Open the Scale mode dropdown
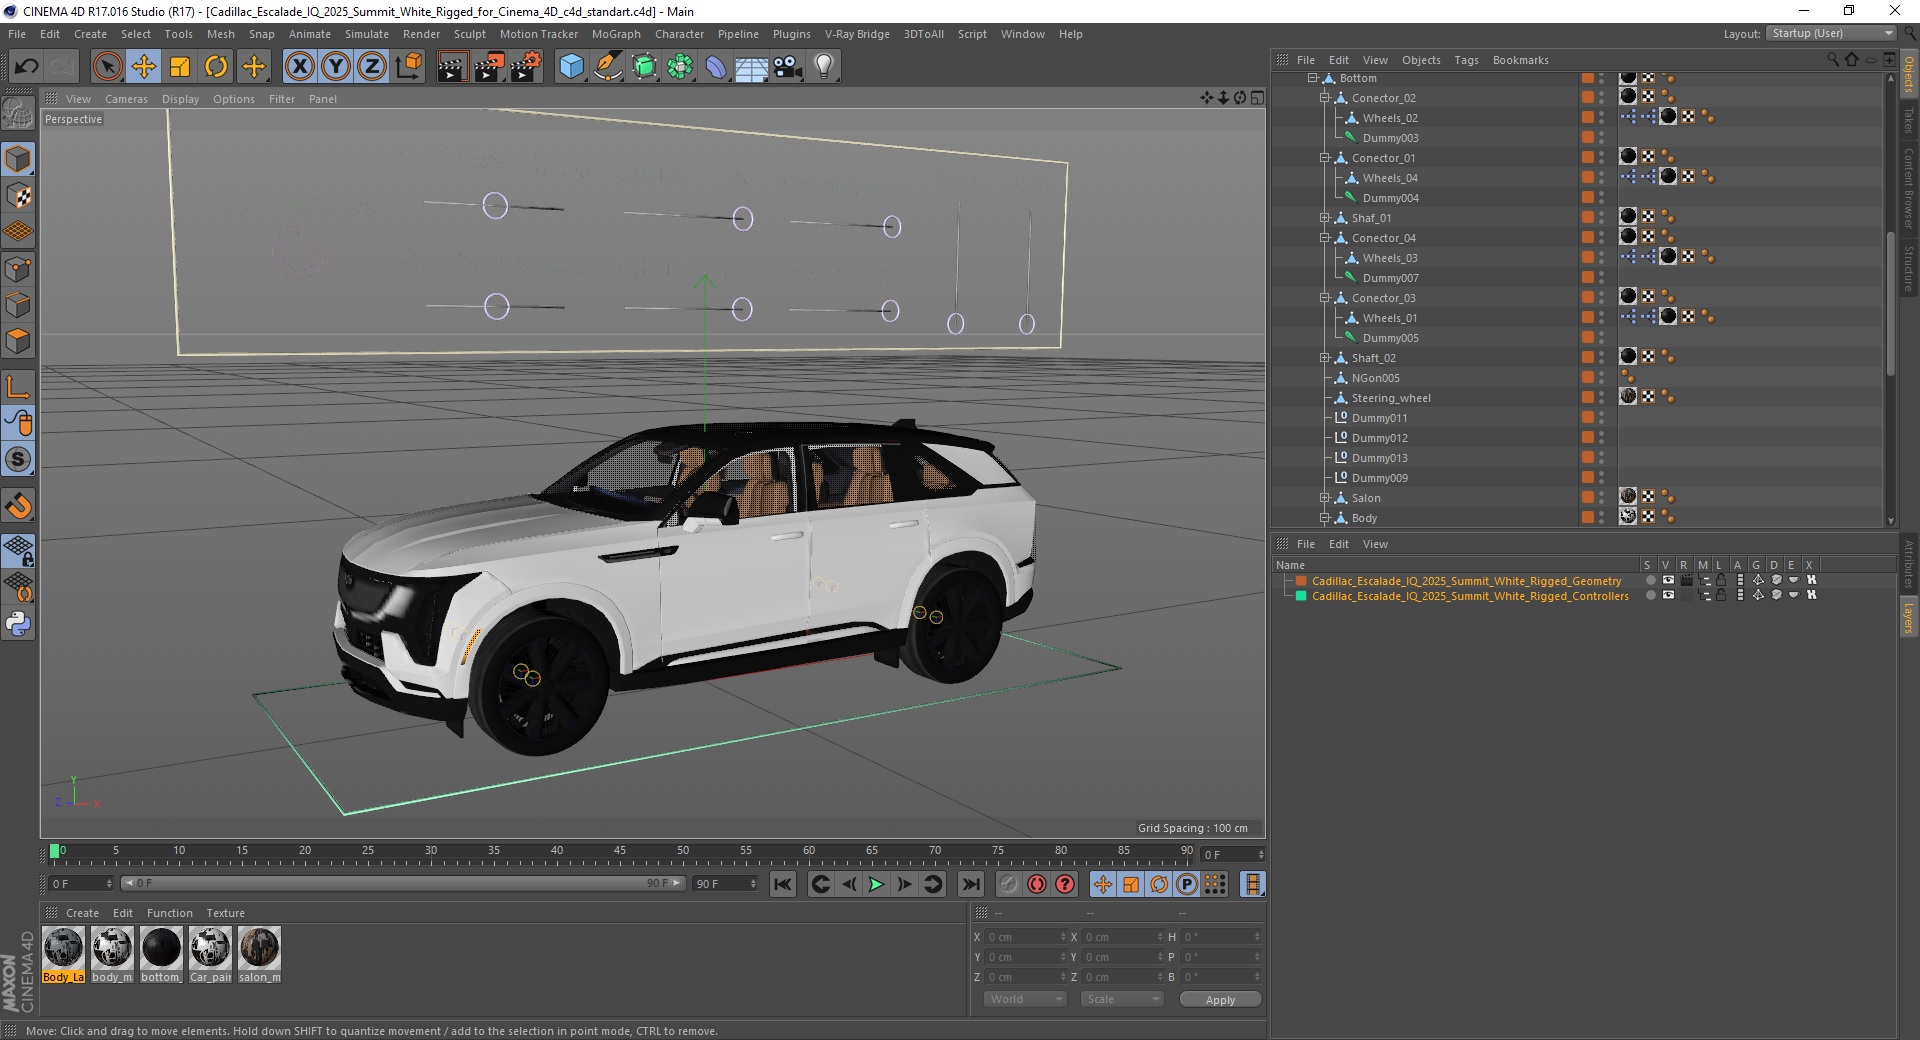The height and width of the screenshot is (1040, 1920). 1122,999
